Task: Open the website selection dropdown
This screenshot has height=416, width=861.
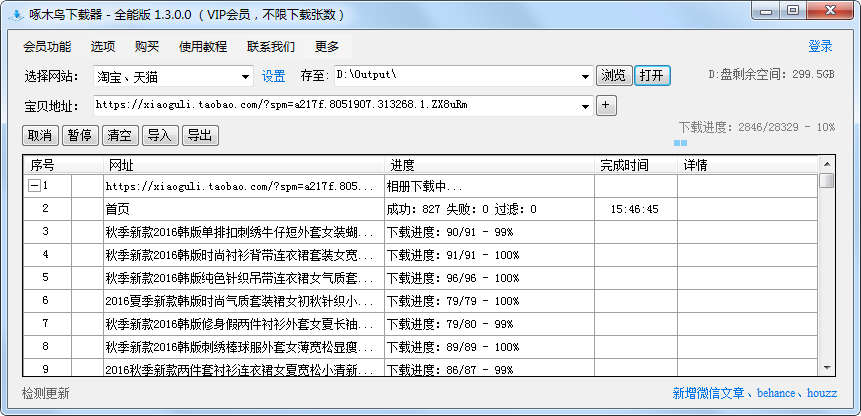Action: coord(246,77)
